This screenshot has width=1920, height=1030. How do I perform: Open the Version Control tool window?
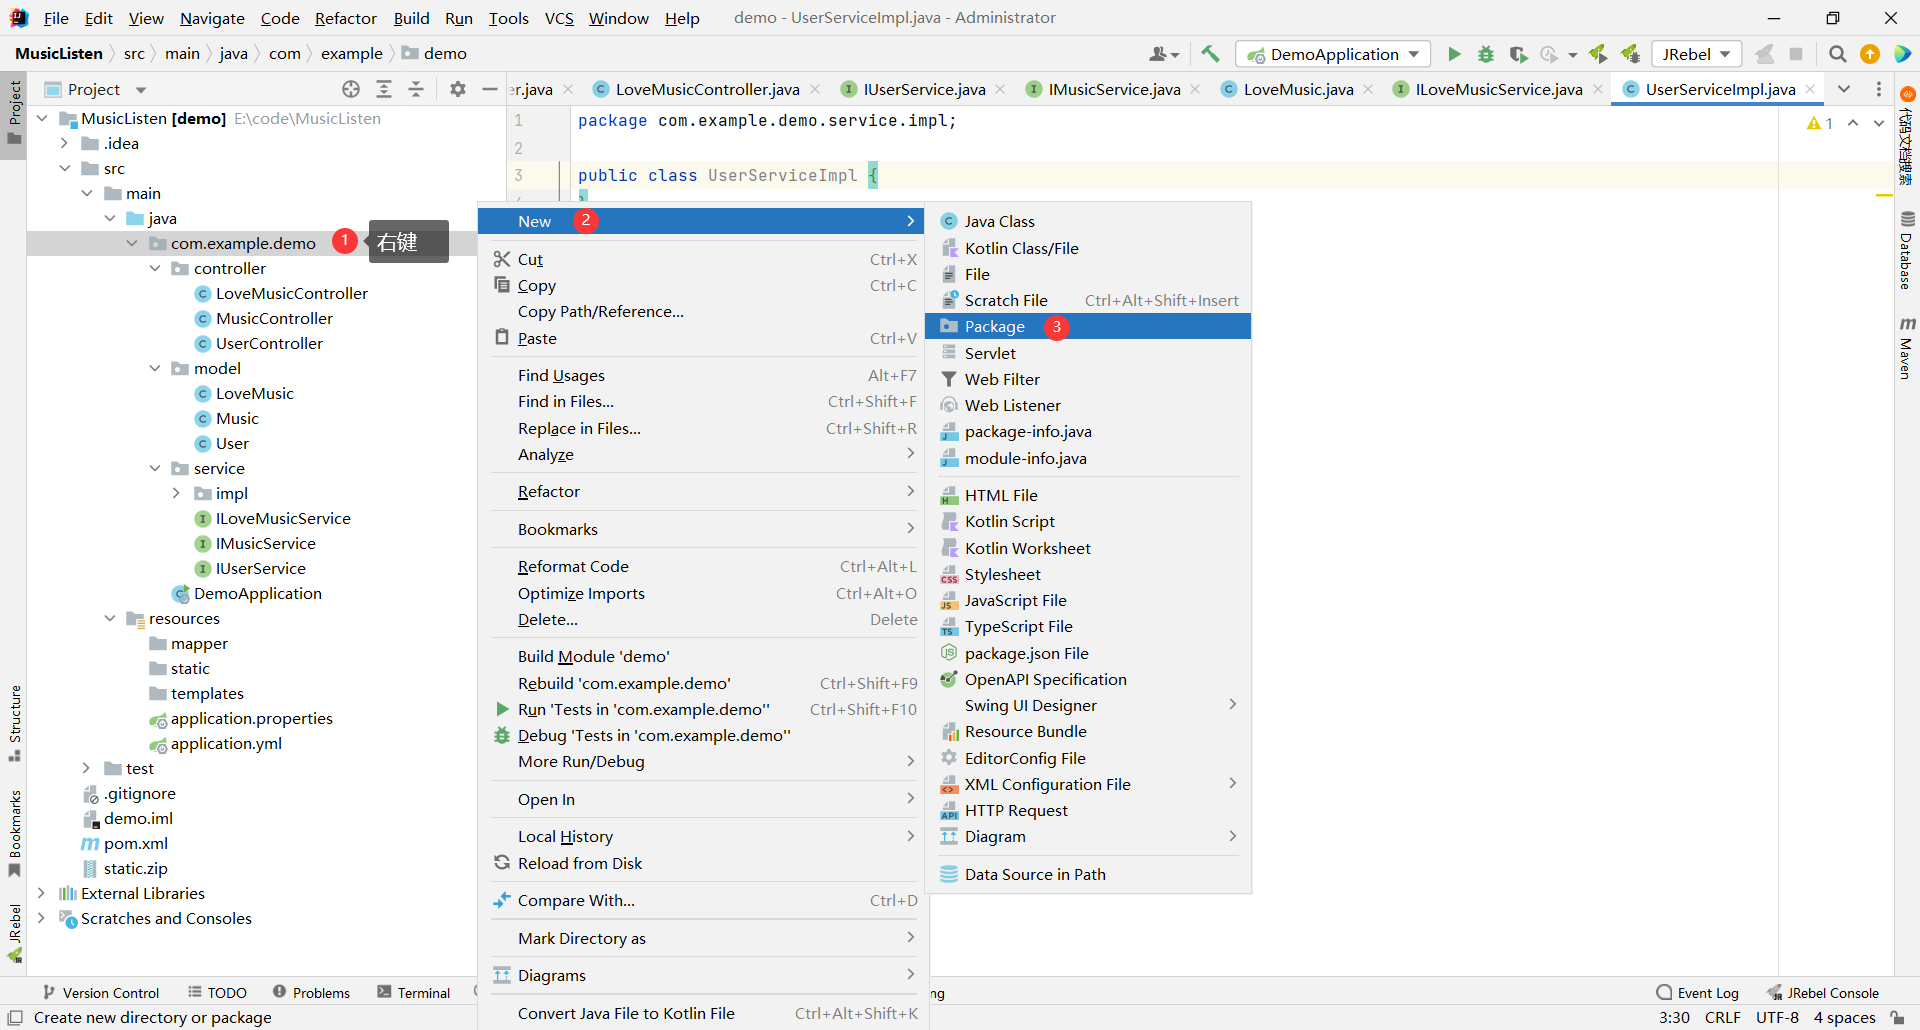[101, 993]
